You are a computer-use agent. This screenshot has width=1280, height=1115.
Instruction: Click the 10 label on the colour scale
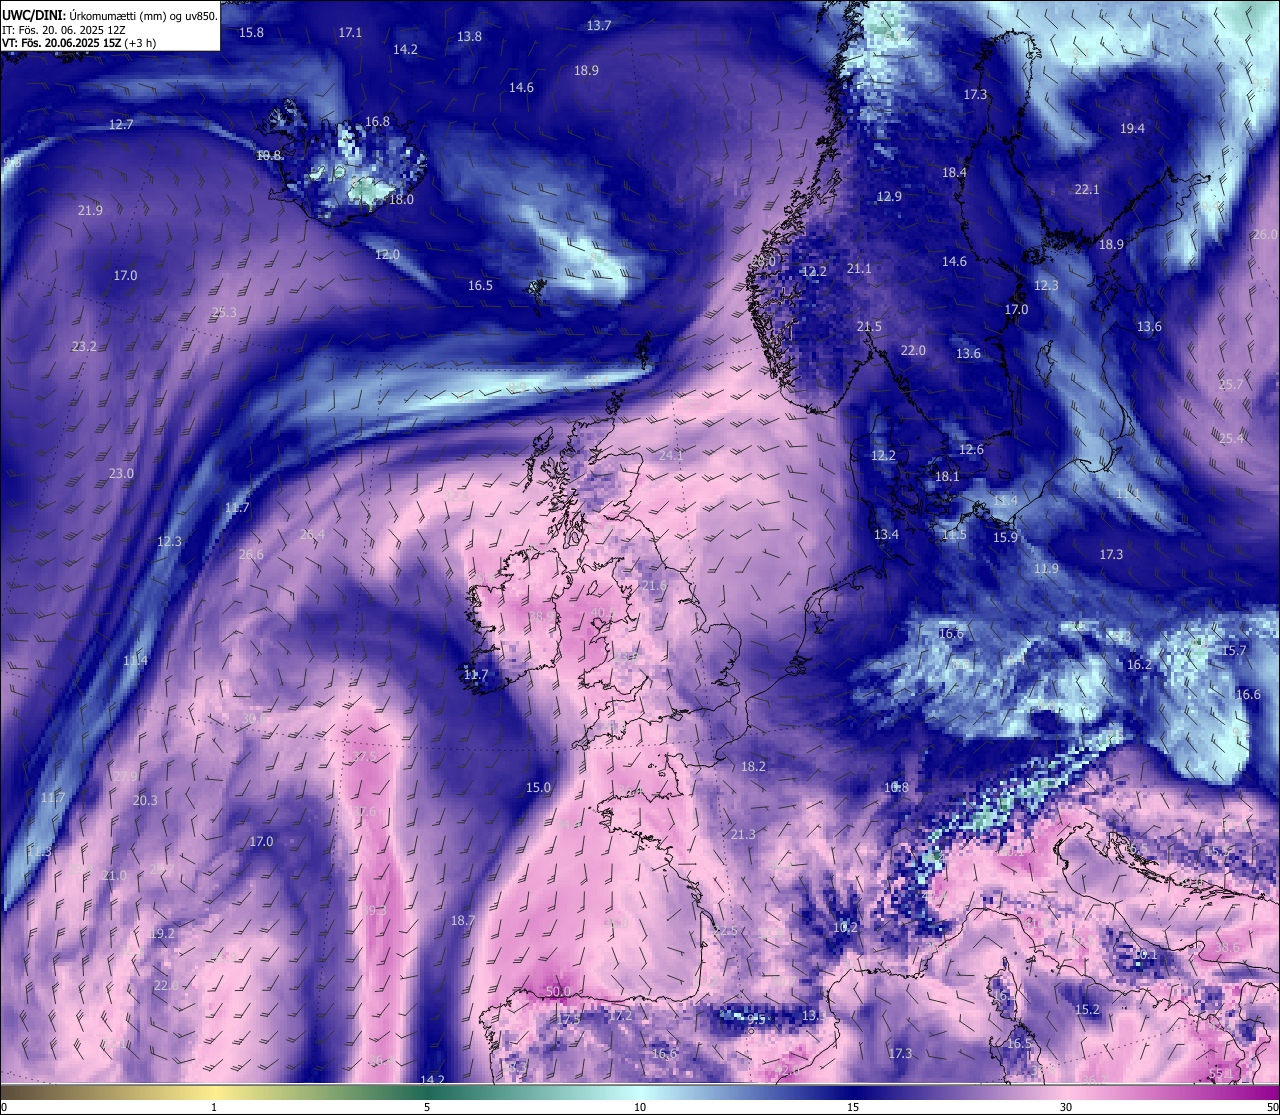click(x=640, y=1107)
